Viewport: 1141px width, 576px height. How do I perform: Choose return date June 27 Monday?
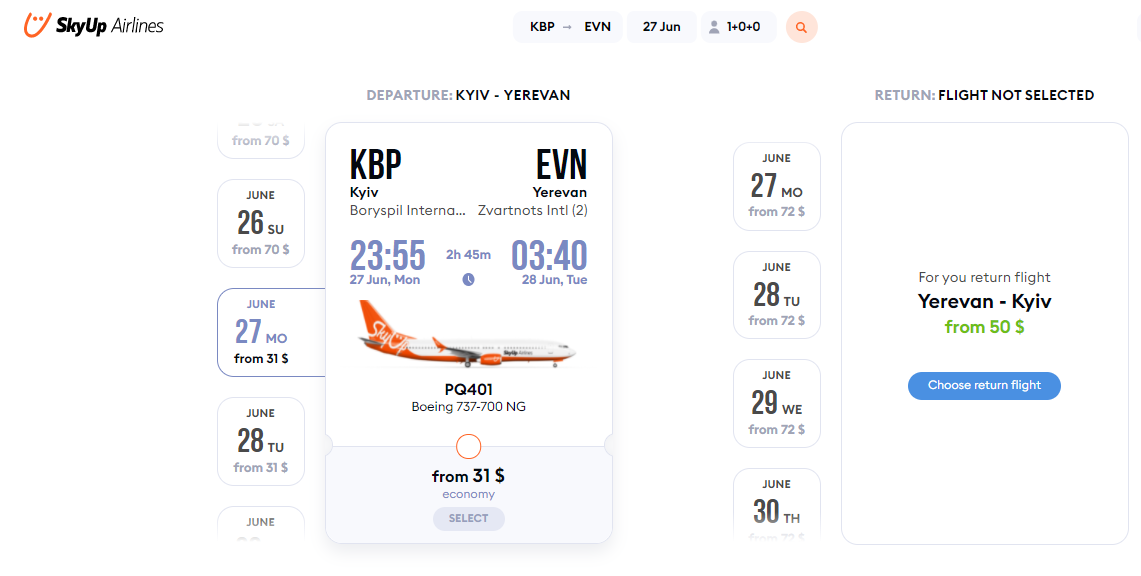tap(776, 186)
